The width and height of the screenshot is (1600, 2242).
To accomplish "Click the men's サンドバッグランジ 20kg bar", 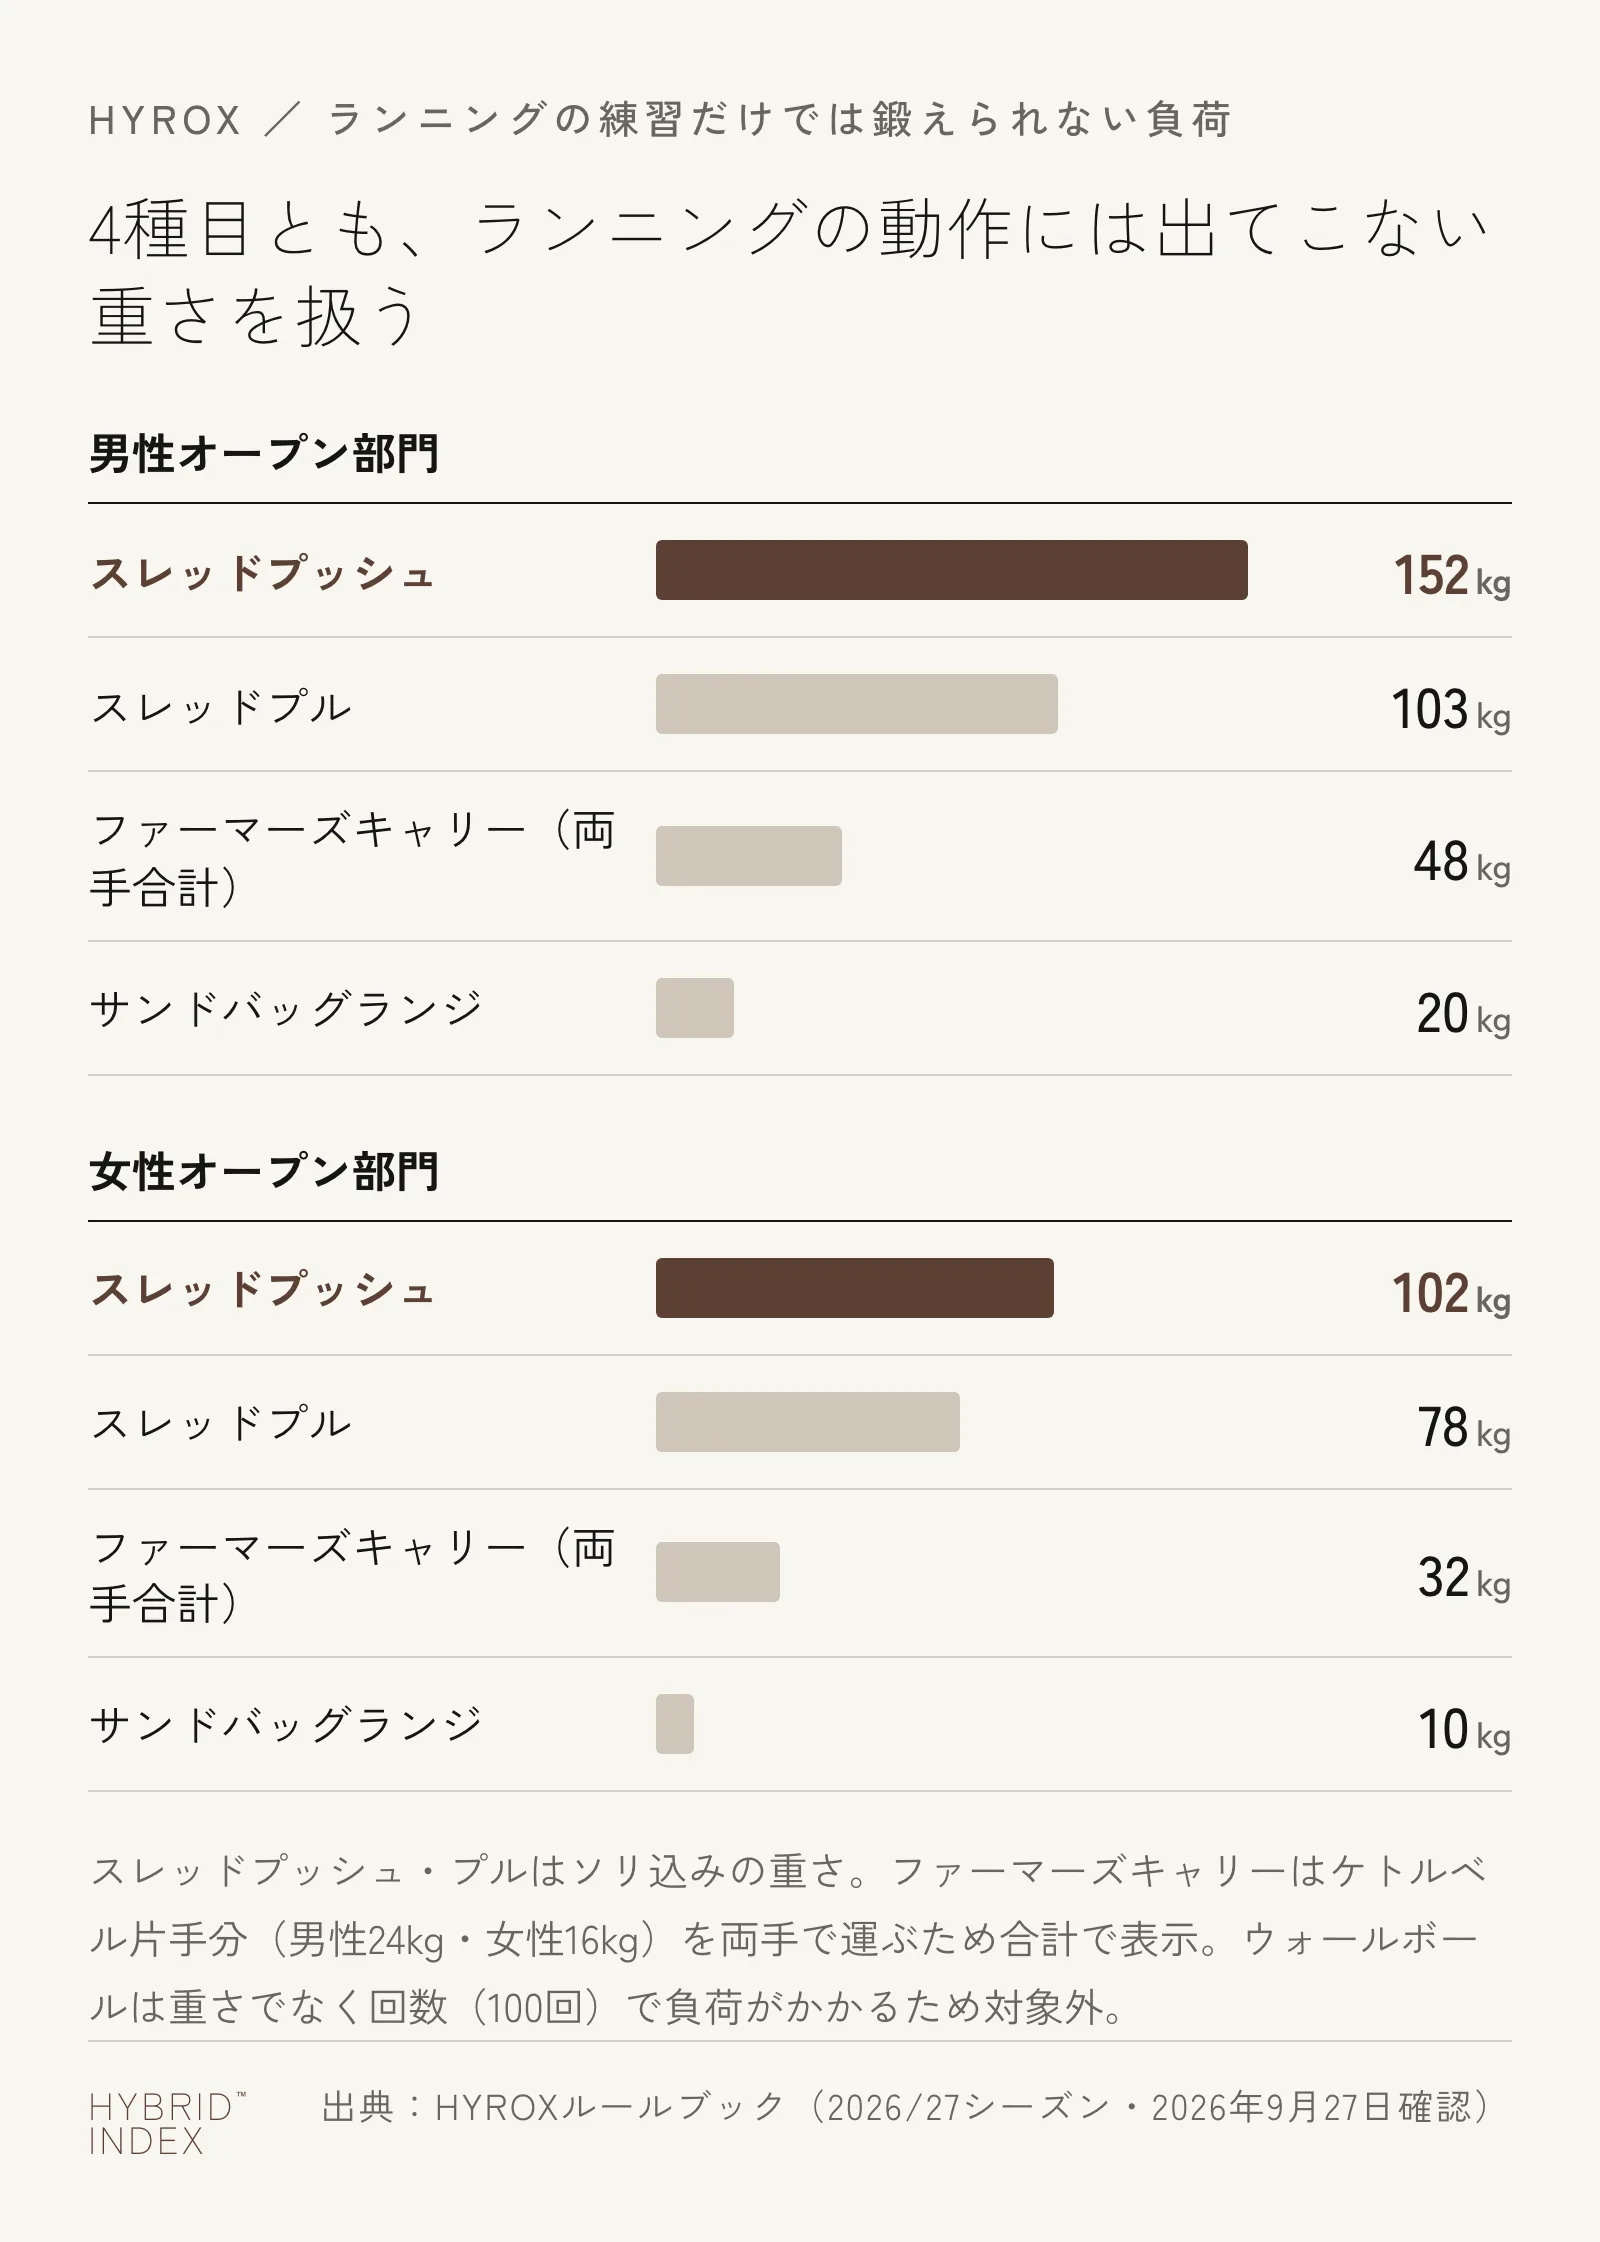I will [694, 1008].
